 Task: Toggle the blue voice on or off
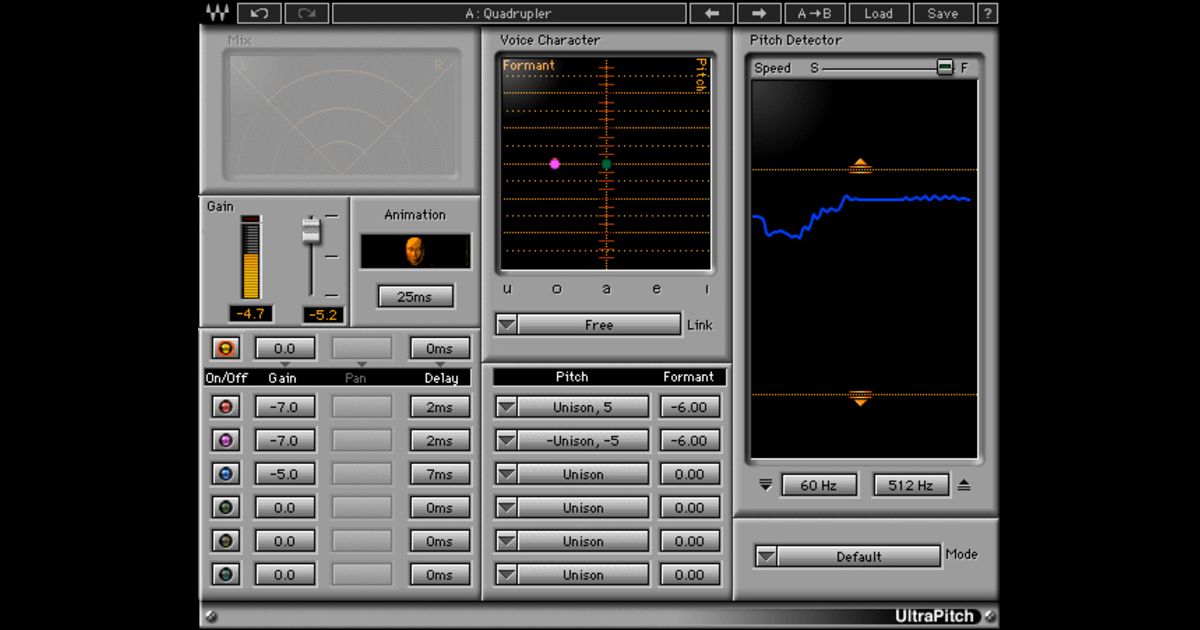pyautogui.click(x=224, y=473)
